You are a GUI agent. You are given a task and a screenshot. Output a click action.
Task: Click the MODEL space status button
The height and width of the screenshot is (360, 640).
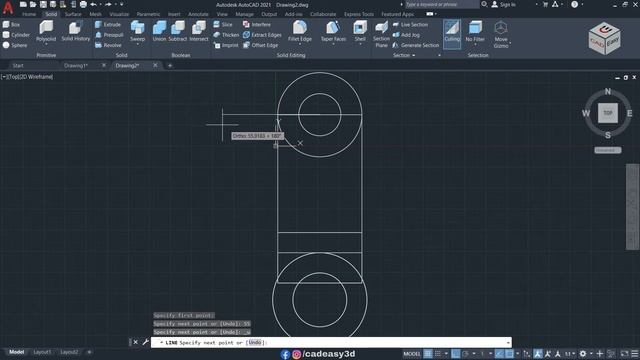[x=412, y=353]
